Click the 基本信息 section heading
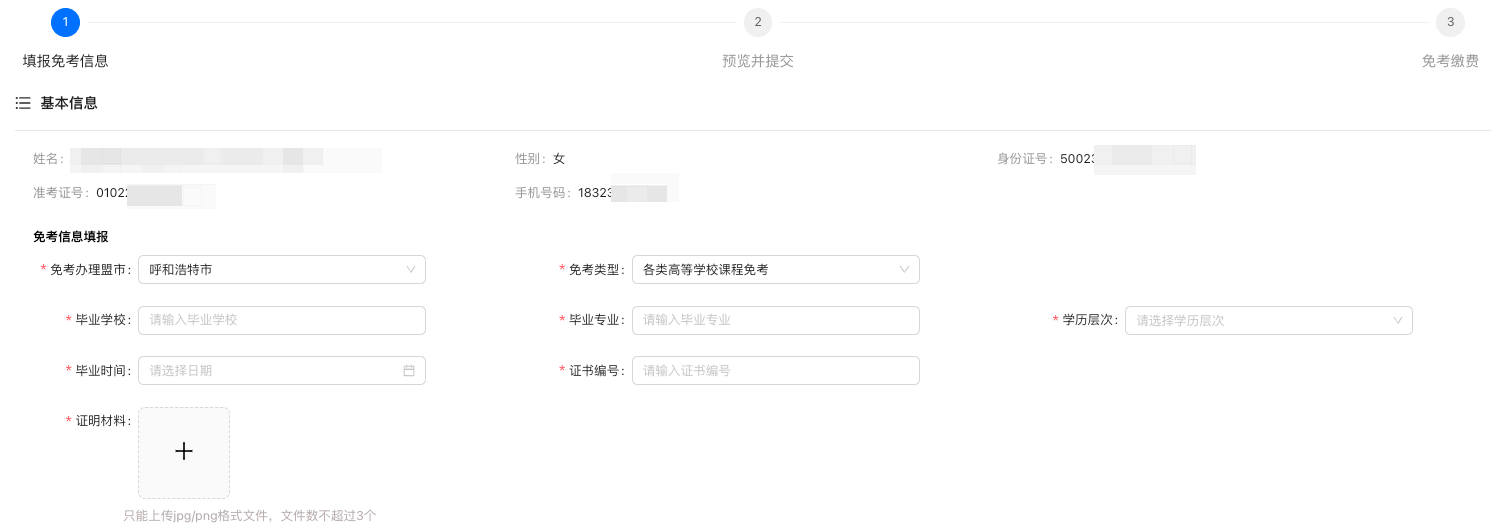This screenshot has width=1491, height=524. coord(69,104)
